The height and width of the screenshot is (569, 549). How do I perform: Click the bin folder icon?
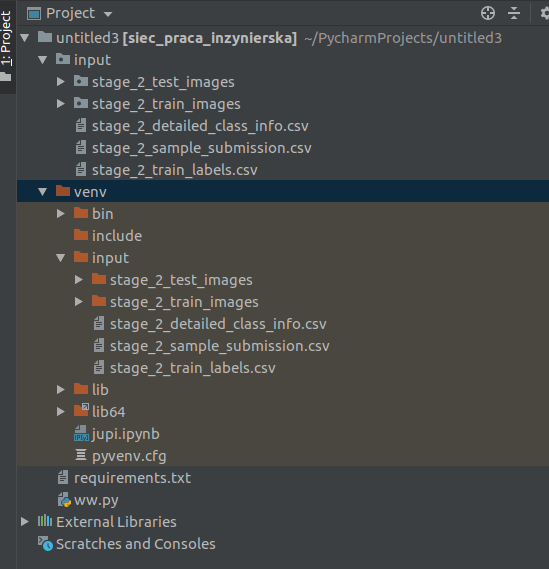click(x=81, y=212)
